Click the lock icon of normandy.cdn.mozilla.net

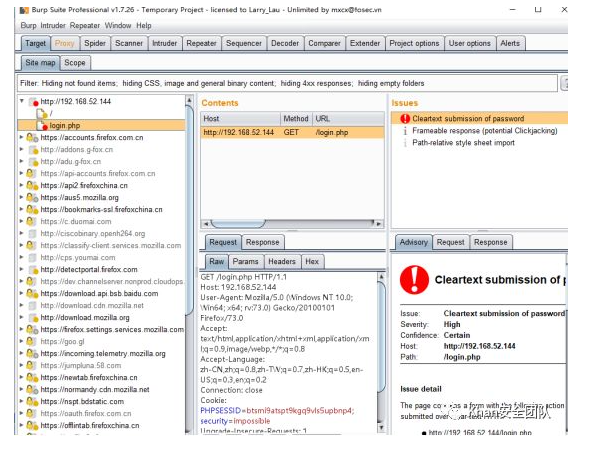32,390
